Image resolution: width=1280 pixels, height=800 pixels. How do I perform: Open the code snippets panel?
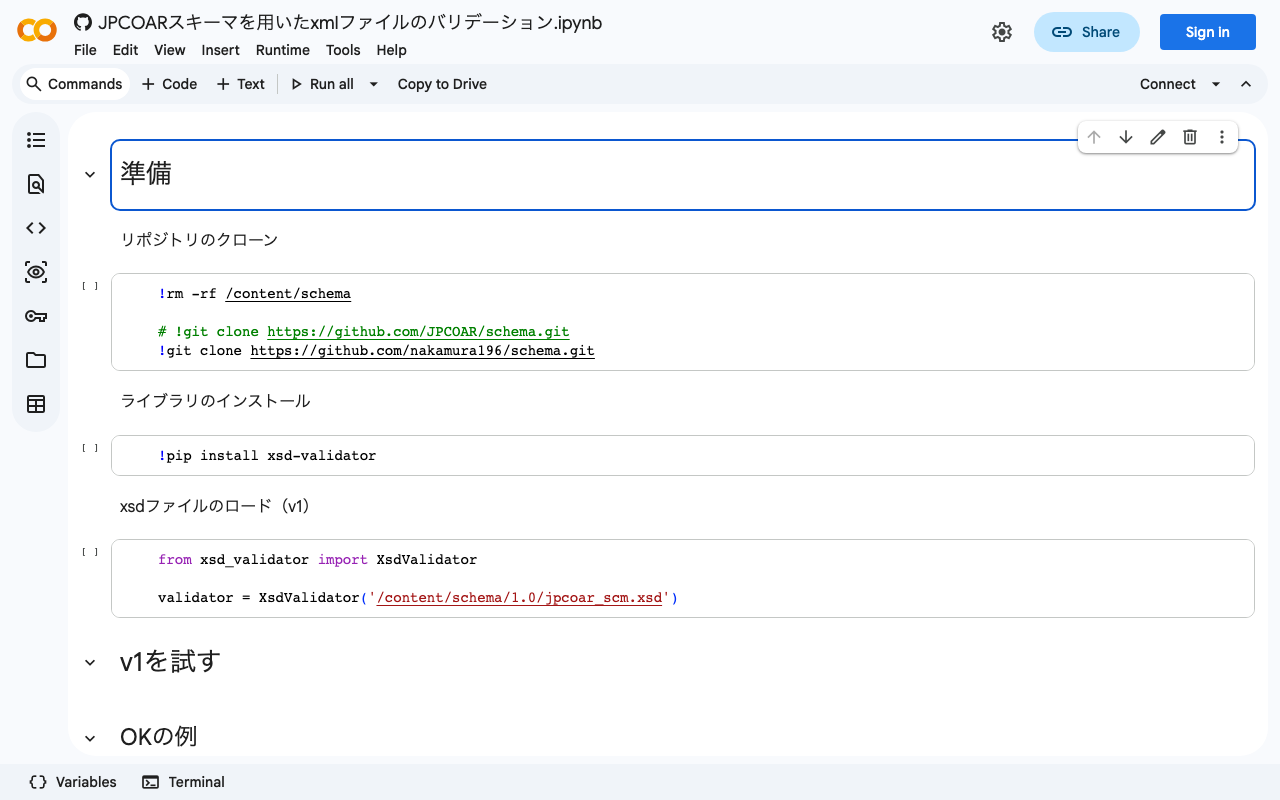pos(36,228)
